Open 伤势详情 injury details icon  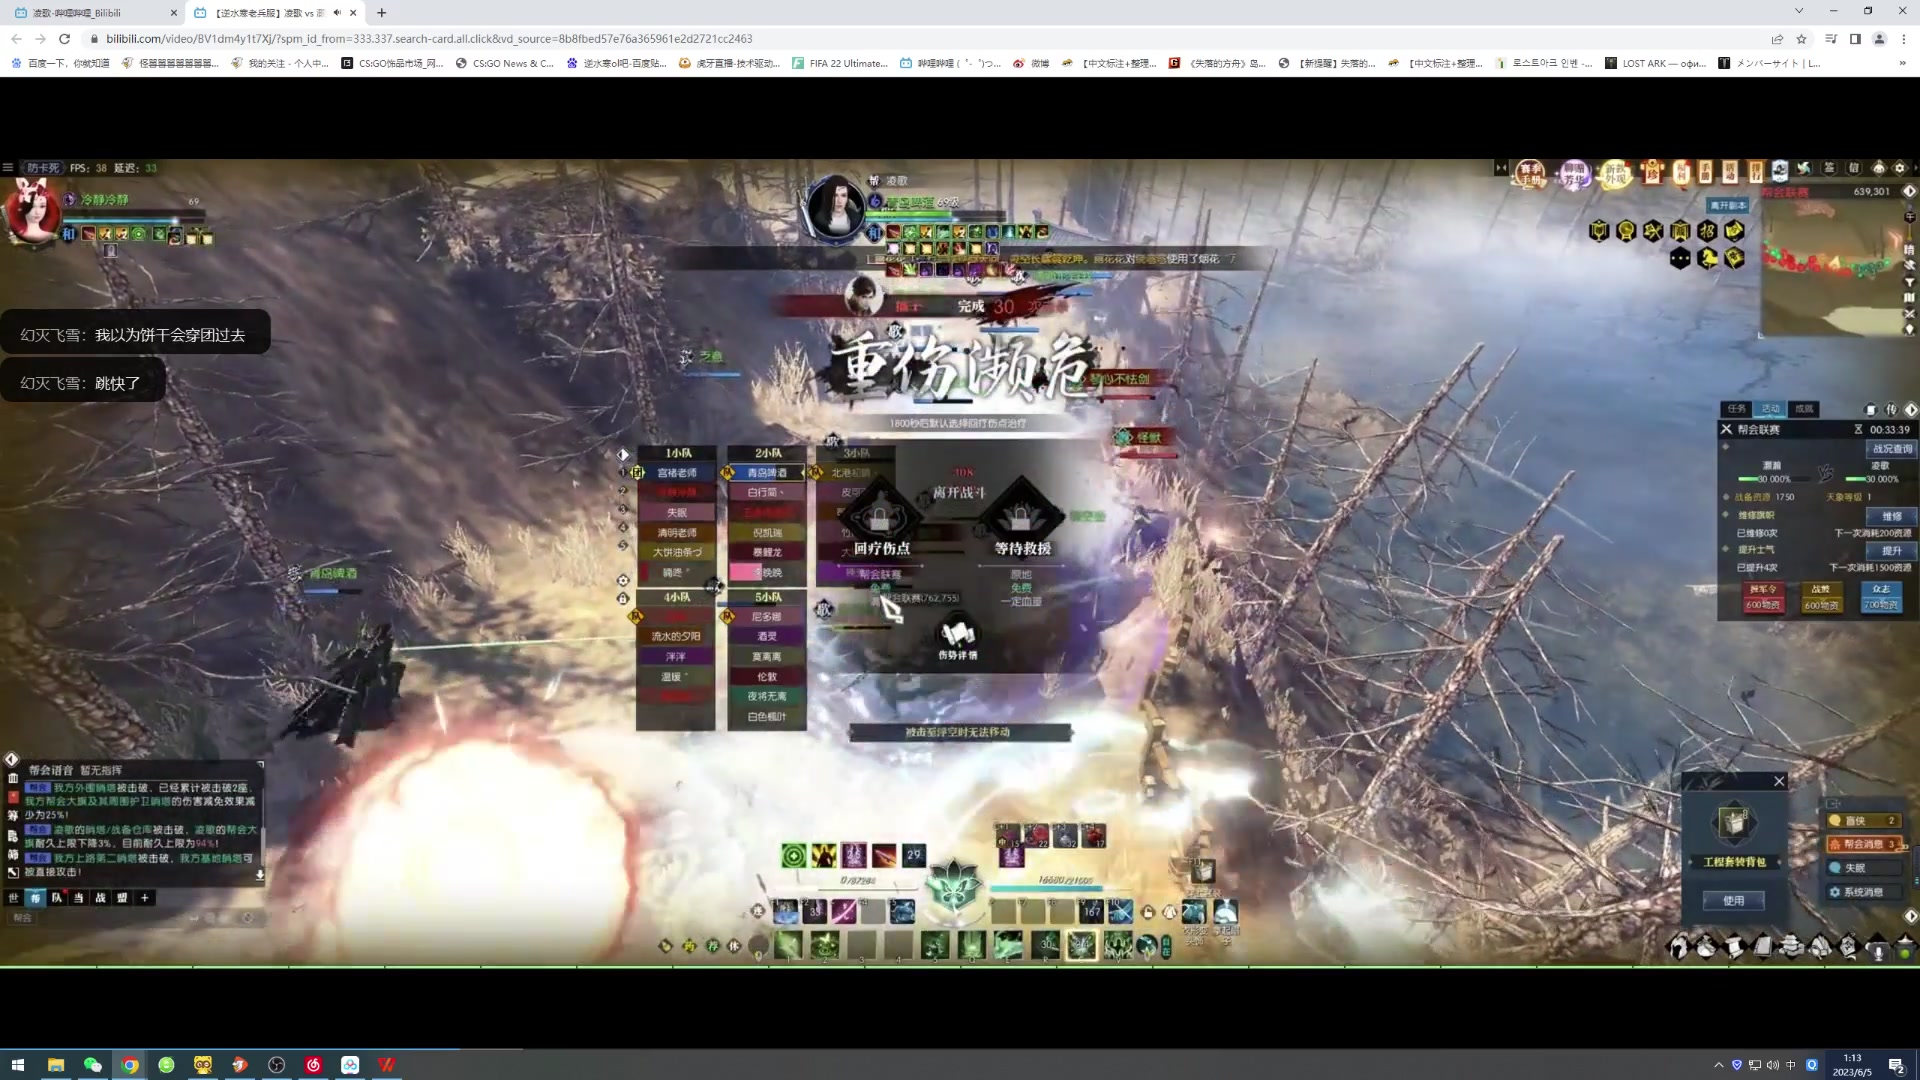[x=957, y=637]
